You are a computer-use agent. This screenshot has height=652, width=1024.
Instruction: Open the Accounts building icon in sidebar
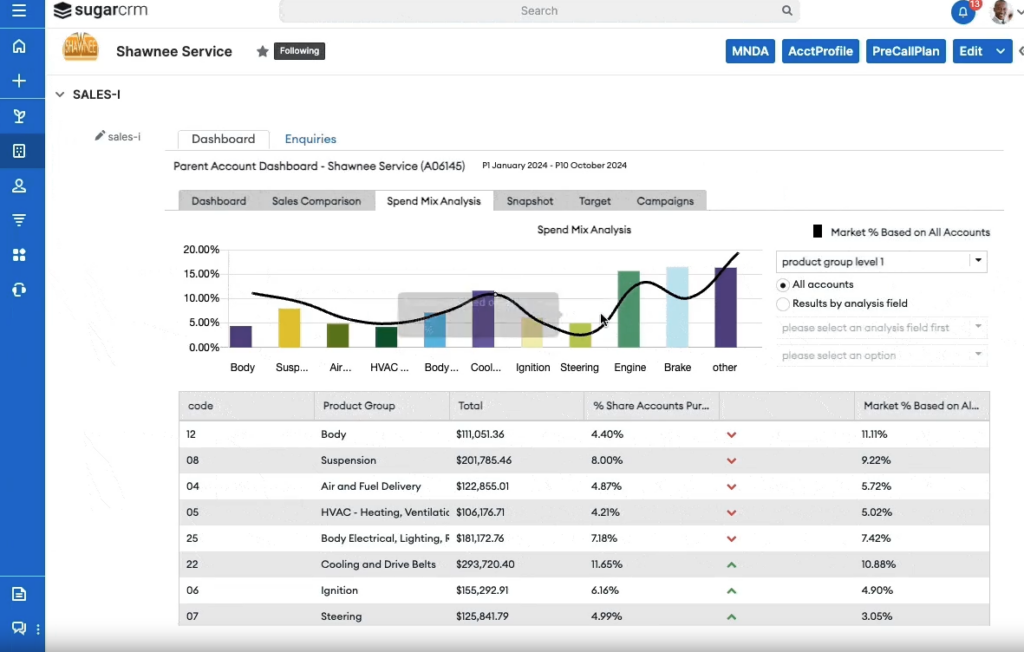(19, 151)
